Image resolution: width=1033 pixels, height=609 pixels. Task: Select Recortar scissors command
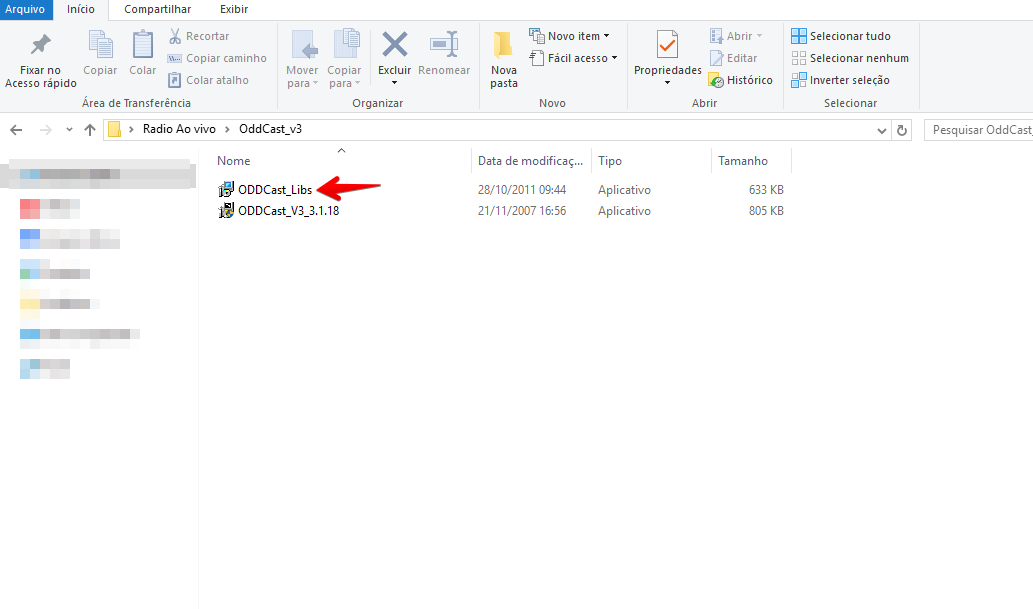198,36
